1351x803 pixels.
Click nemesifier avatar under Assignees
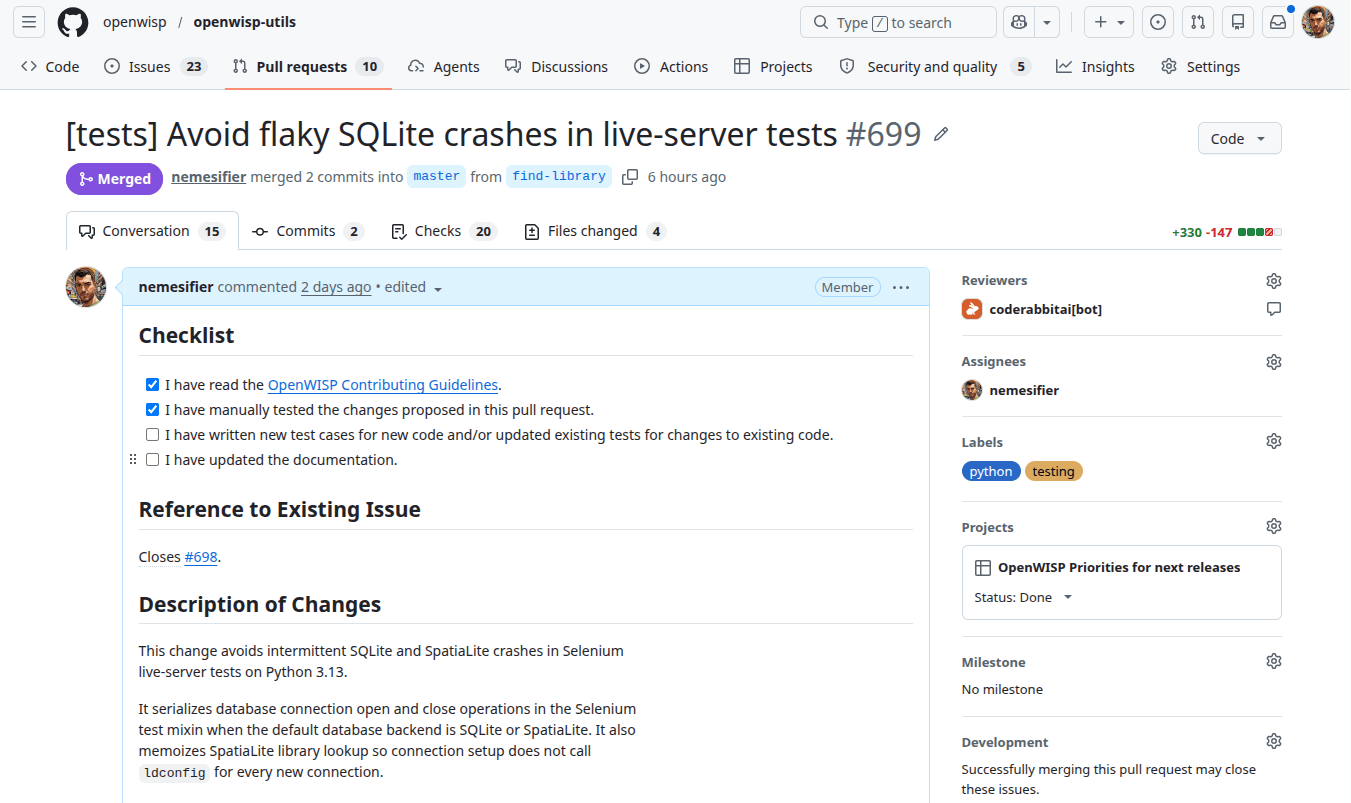point(972,390)
